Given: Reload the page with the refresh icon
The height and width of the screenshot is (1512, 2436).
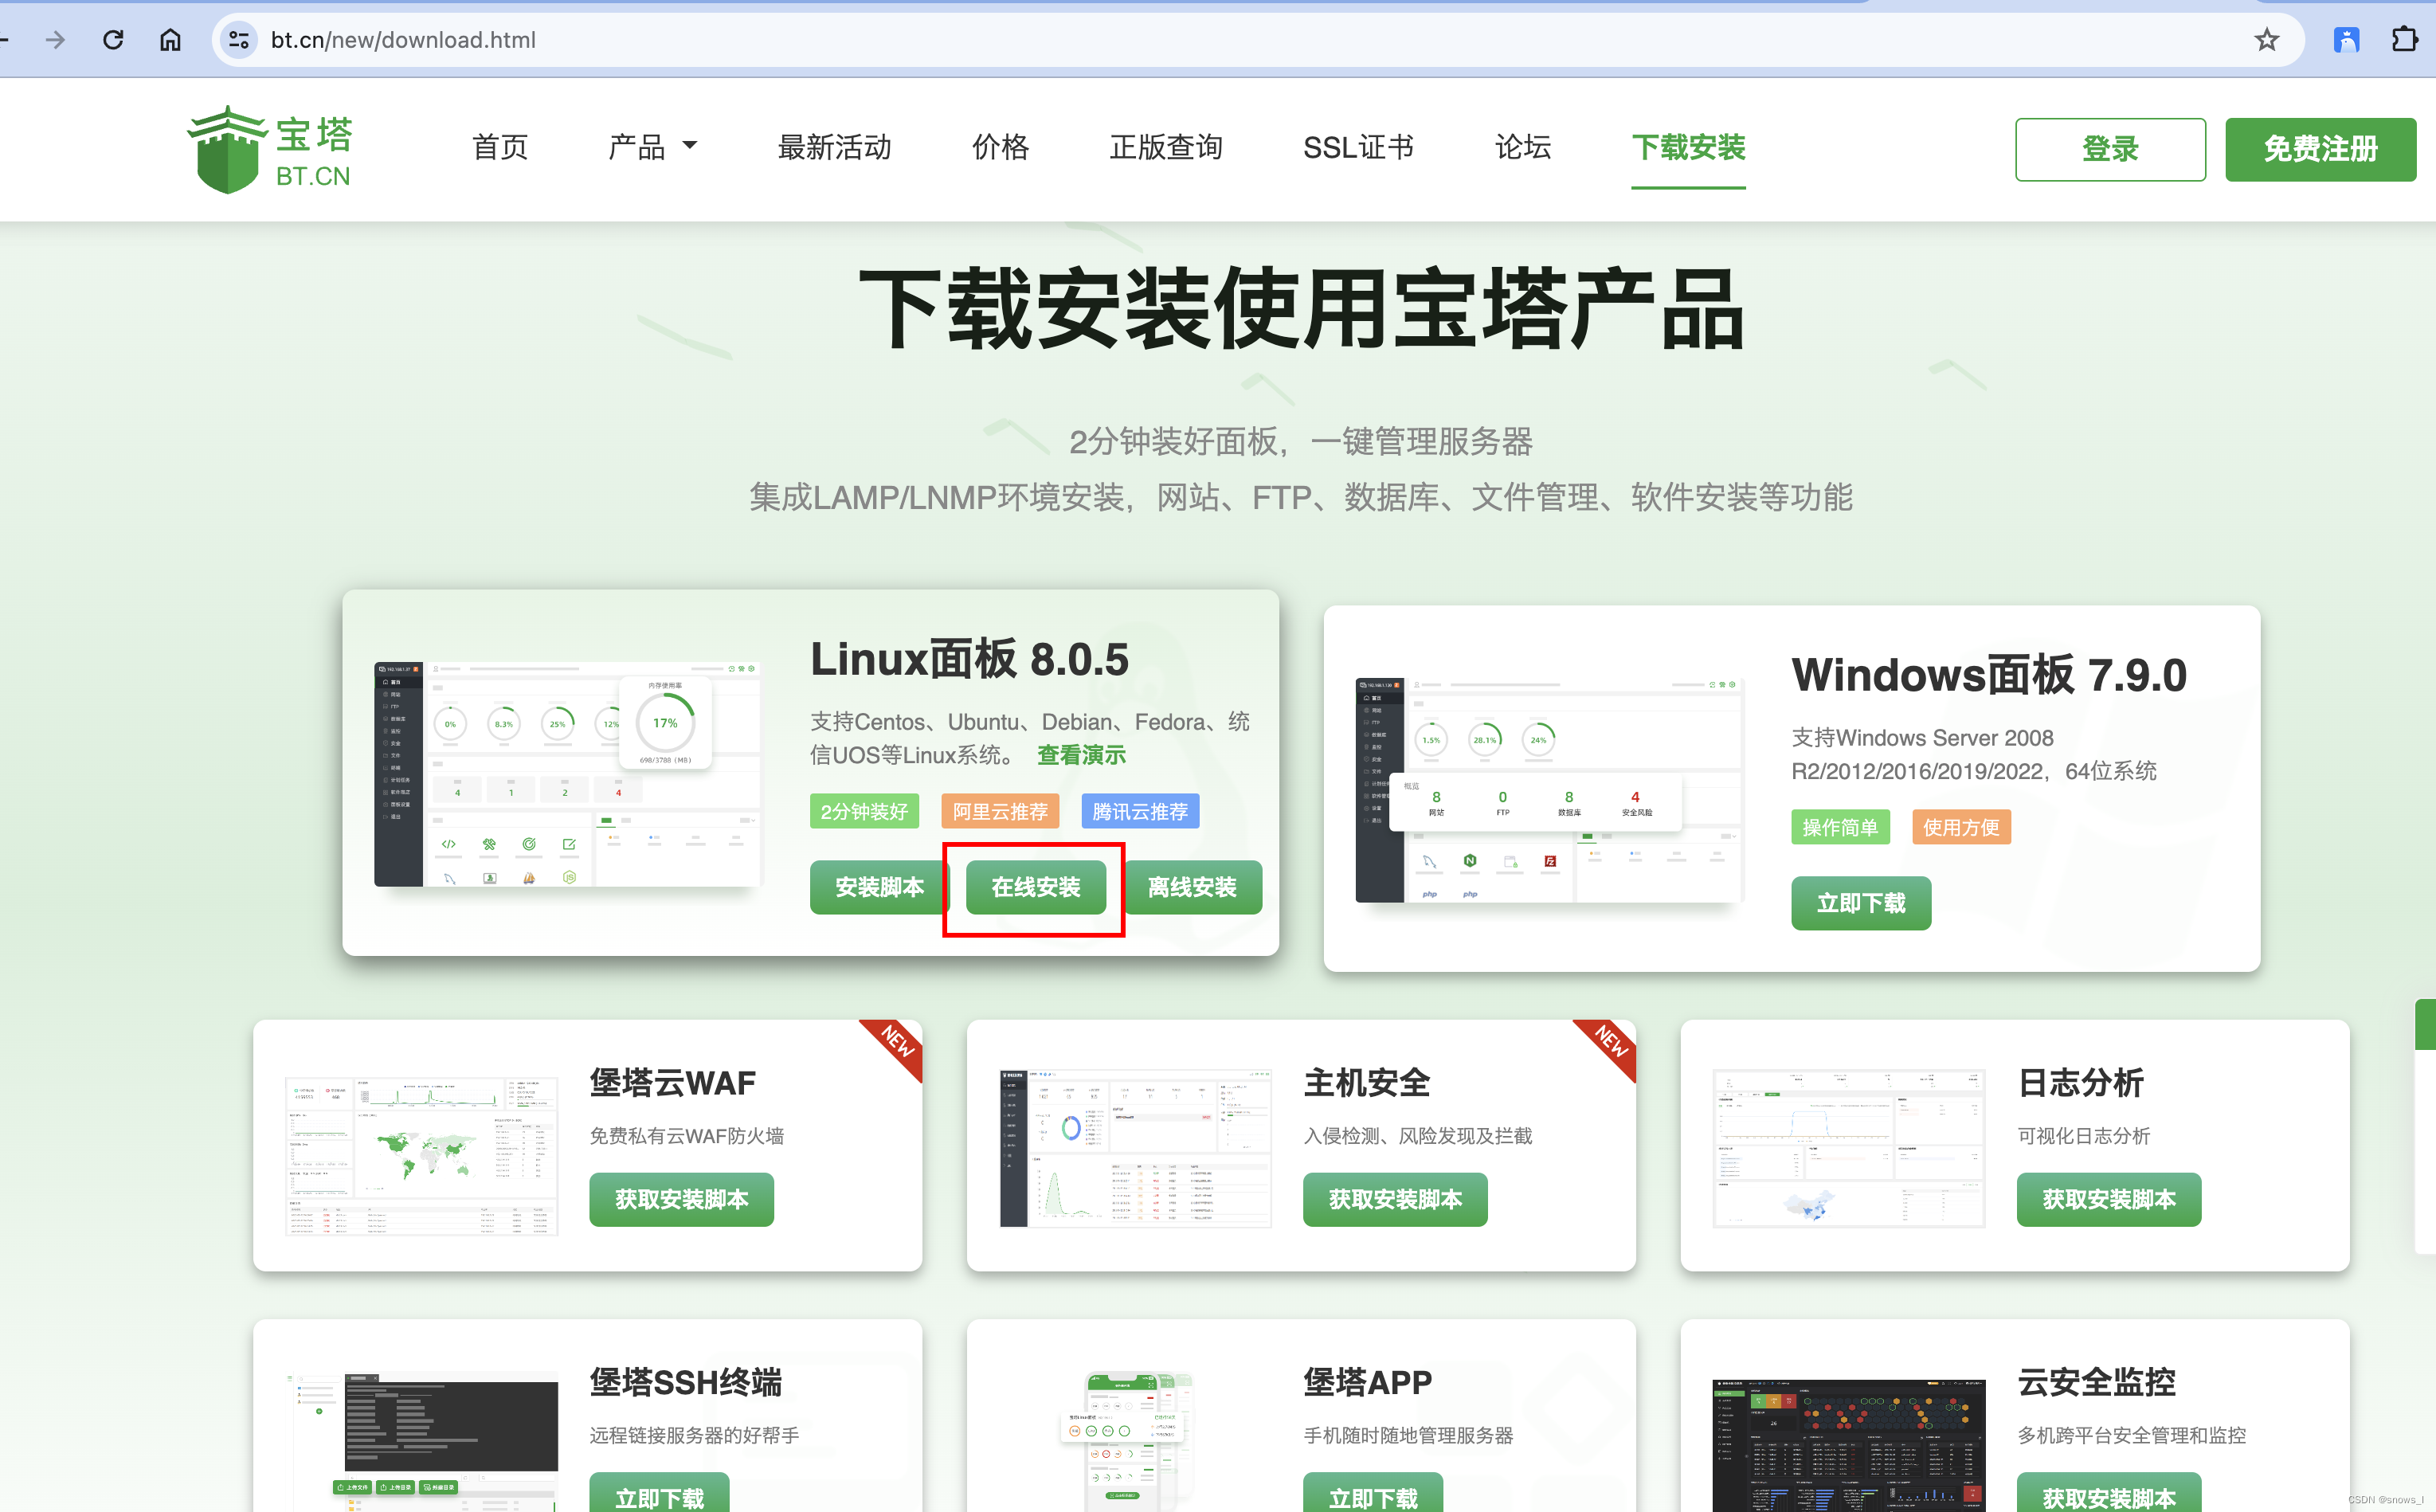Looking at the screenshot, I should pos(113,40).
